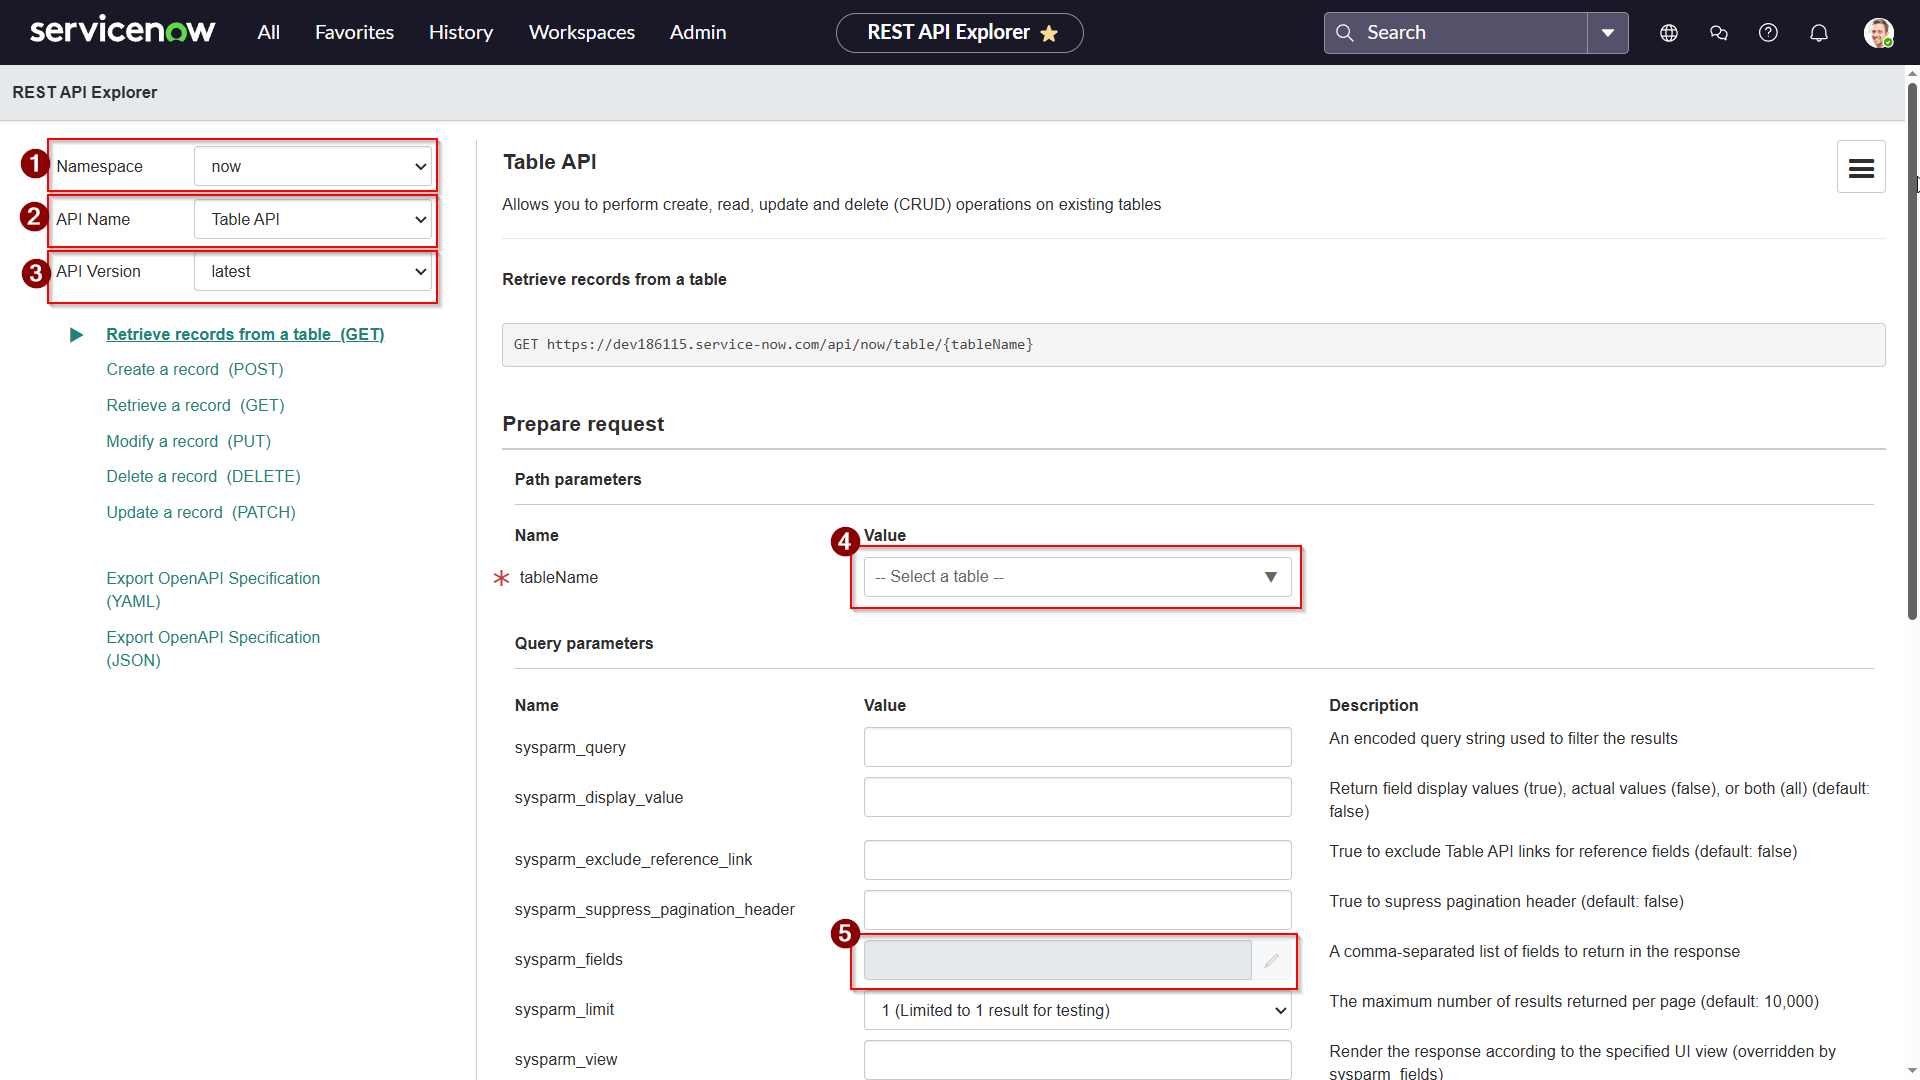This screenshot has height=1080, width=1920.
Task: Open the user profile avatar
Action: click(x=1877, y=33)
